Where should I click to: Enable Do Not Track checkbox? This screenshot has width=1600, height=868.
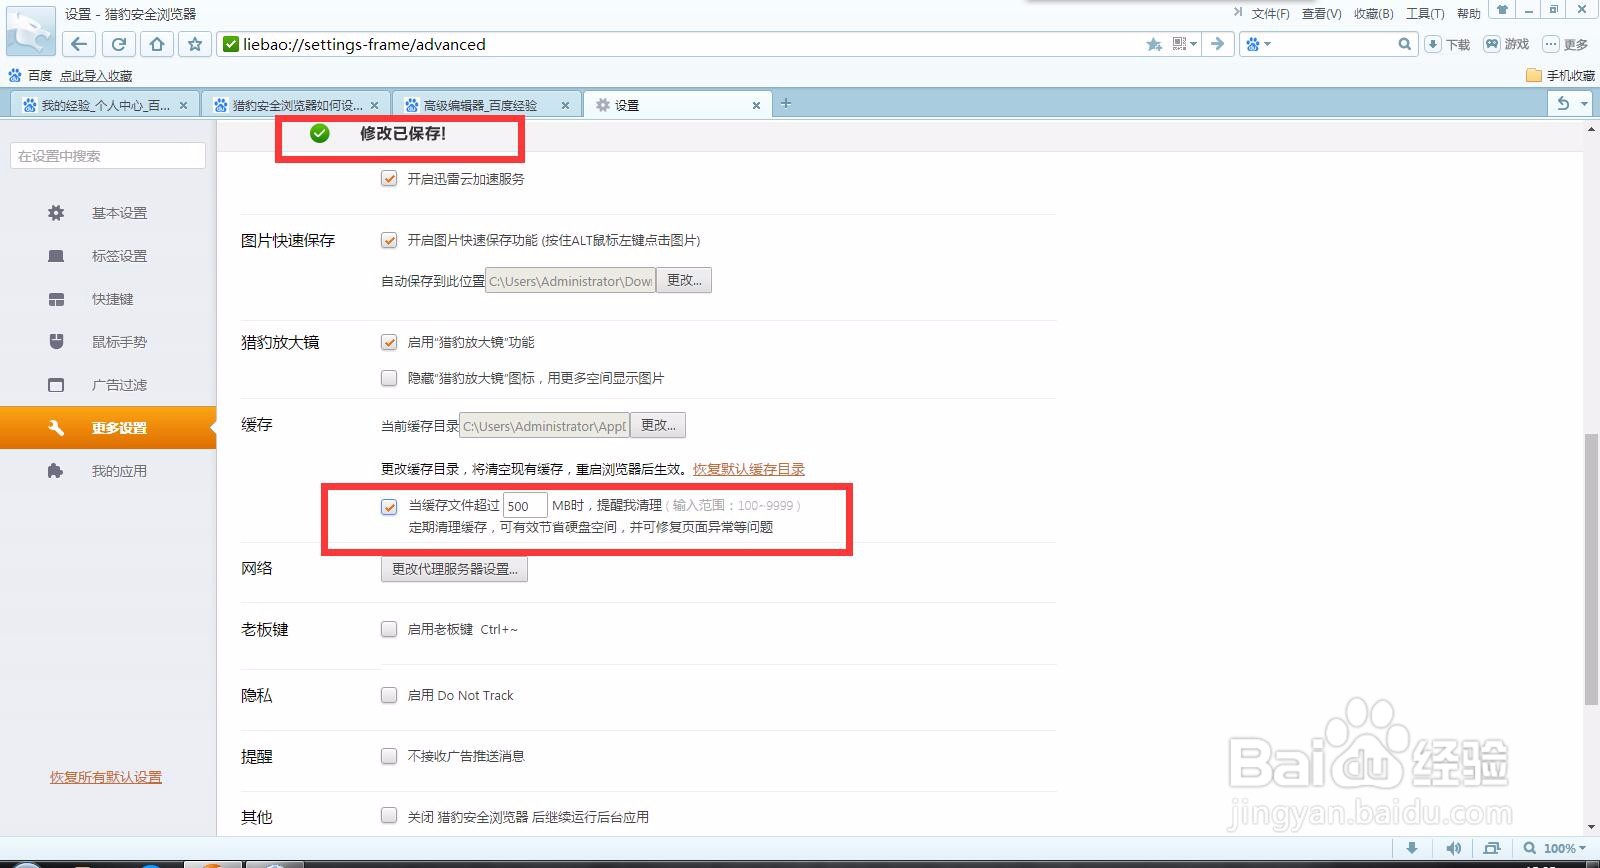pos(389,695)
